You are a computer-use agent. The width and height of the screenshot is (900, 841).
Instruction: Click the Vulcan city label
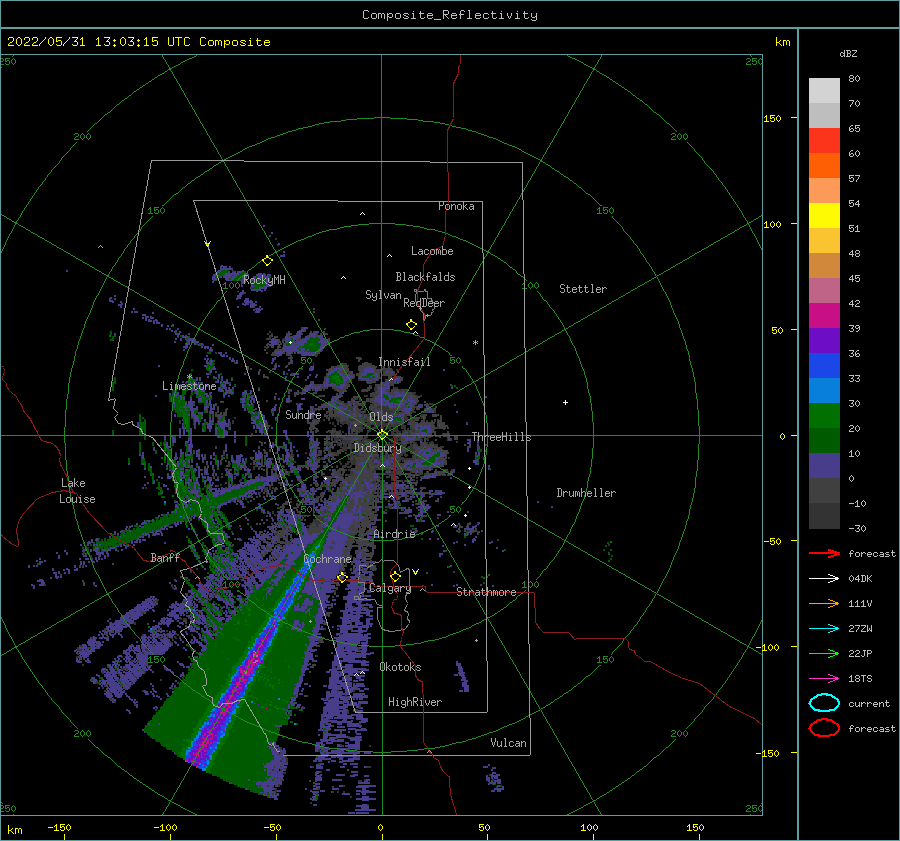[x=508, y=743]
